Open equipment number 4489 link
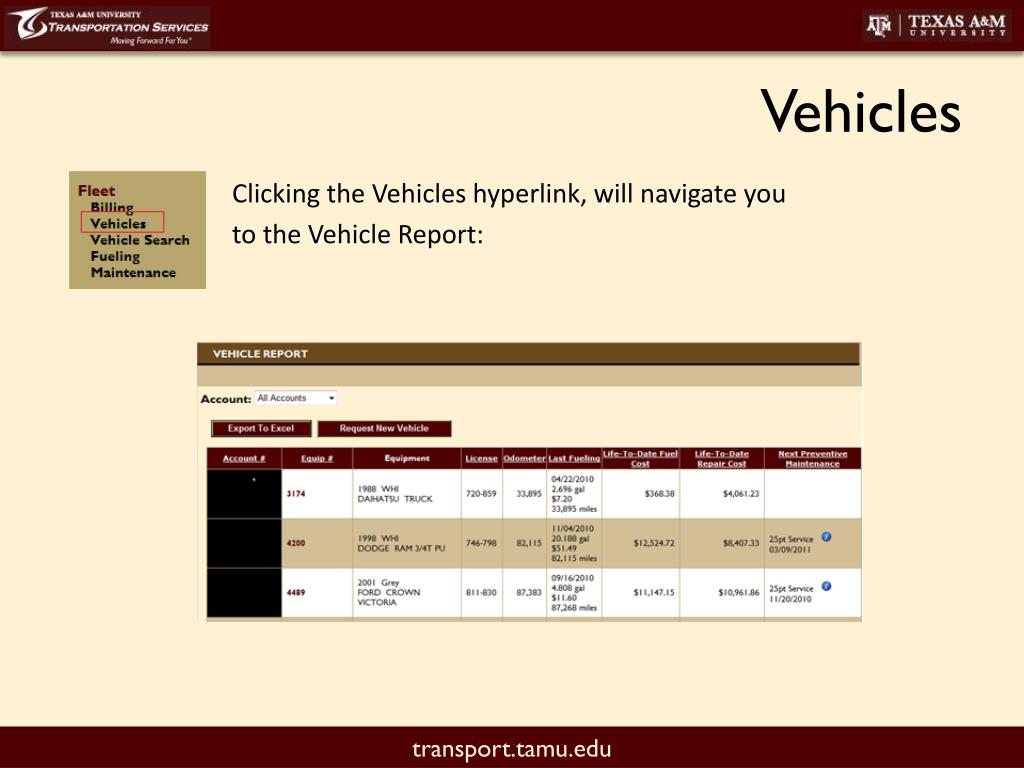The width and height of the screenshot is (1024, 768). (x=296, y=592)
